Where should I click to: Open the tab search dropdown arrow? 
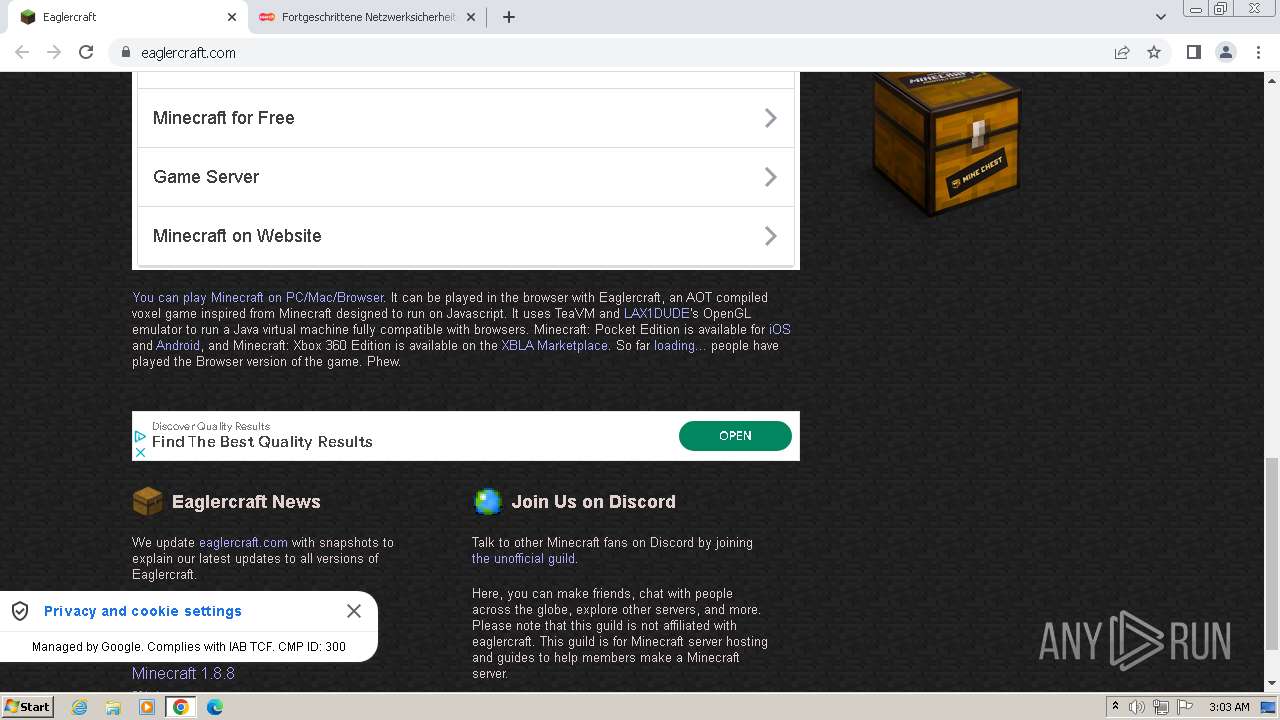pyautogui.click(x=1160, y=17)
